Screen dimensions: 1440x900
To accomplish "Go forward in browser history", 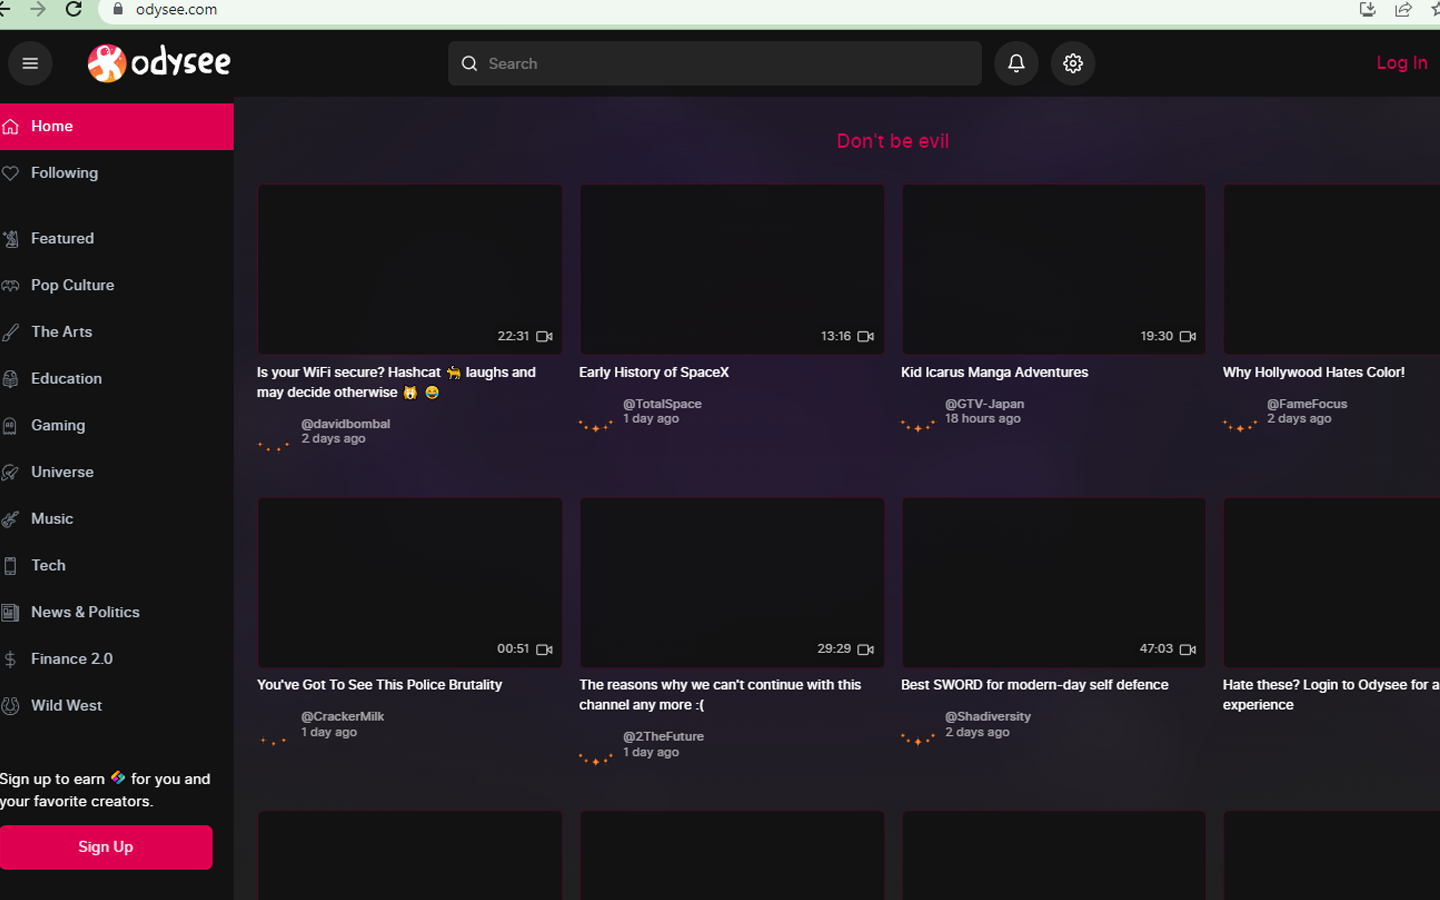I will click(x=38, y=9).
